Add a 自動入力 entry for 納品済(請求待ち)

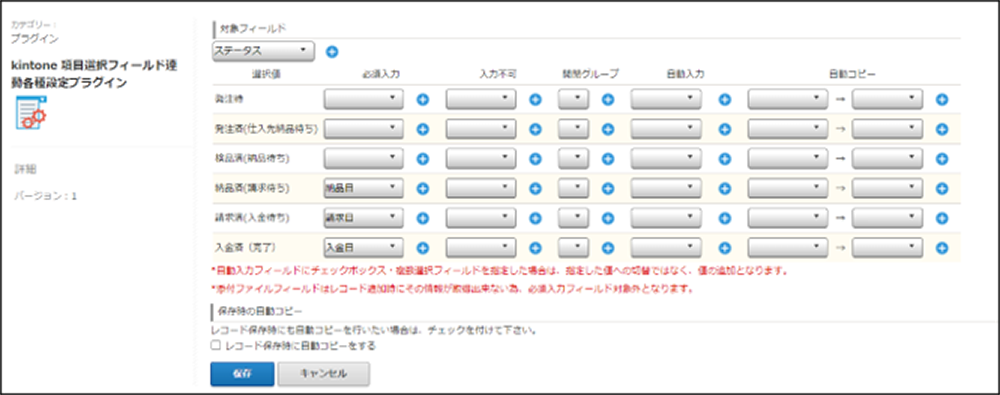tap(724, 188)
